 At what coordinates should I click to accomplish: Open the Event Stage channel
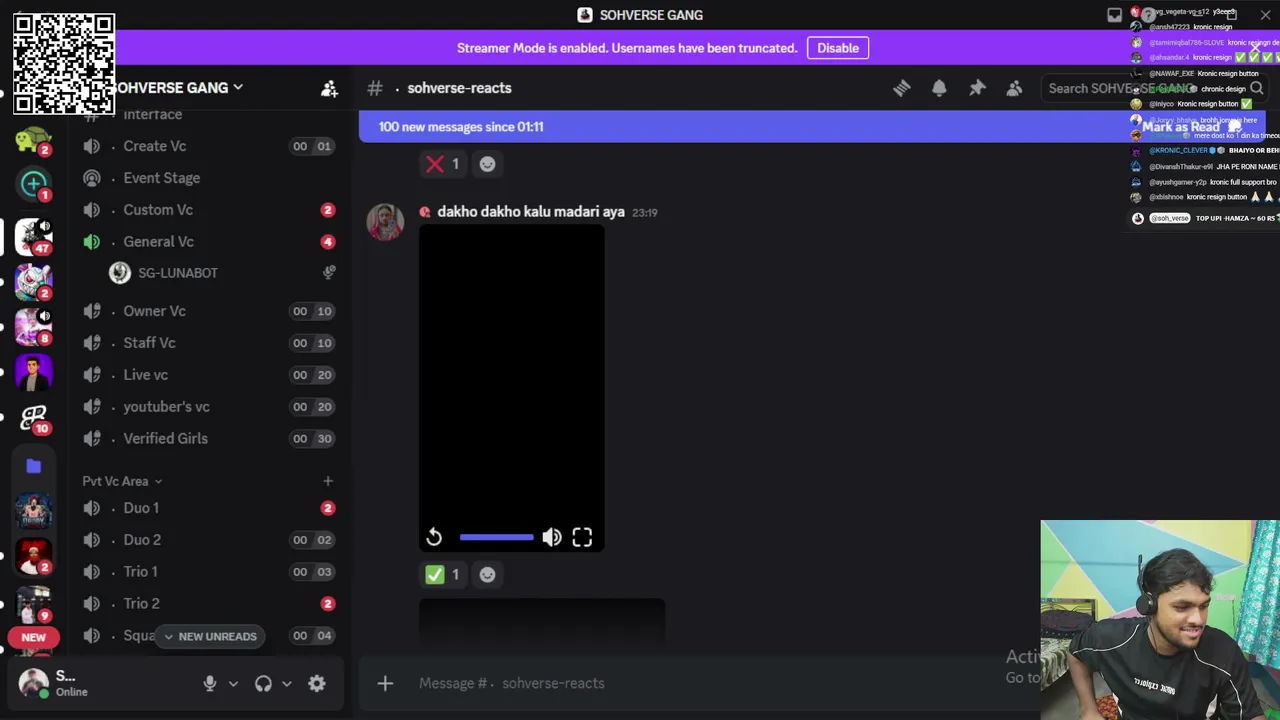coord(208,178)
